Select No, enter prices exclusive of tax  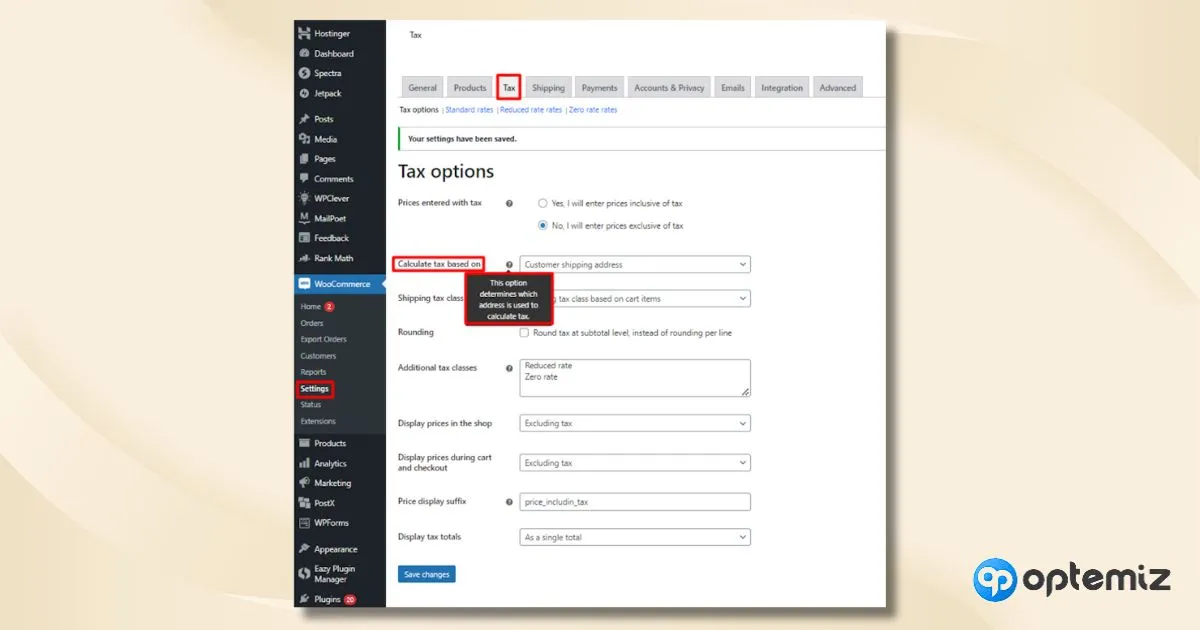543,226
